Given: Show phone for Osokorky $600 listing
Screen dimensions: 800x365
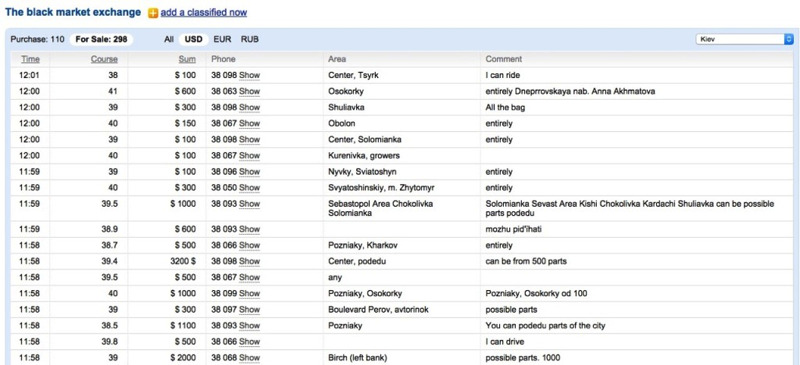Looking at the screenshot, I should (249, 92).
